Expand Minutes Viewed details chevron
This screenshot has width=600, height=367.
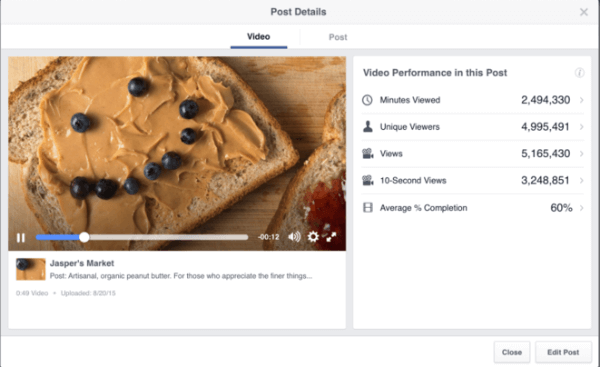[581, 100]
